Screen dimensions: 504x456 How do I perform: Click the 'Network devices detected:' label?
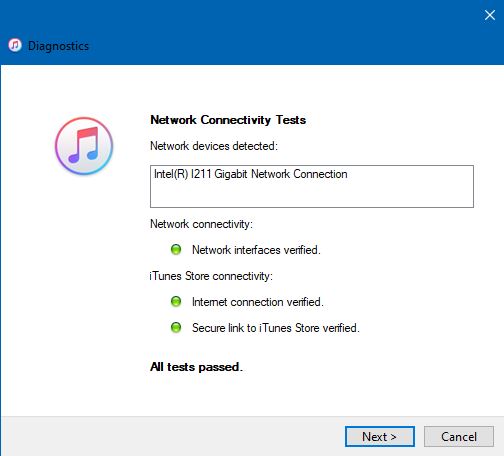coord(214,146)
